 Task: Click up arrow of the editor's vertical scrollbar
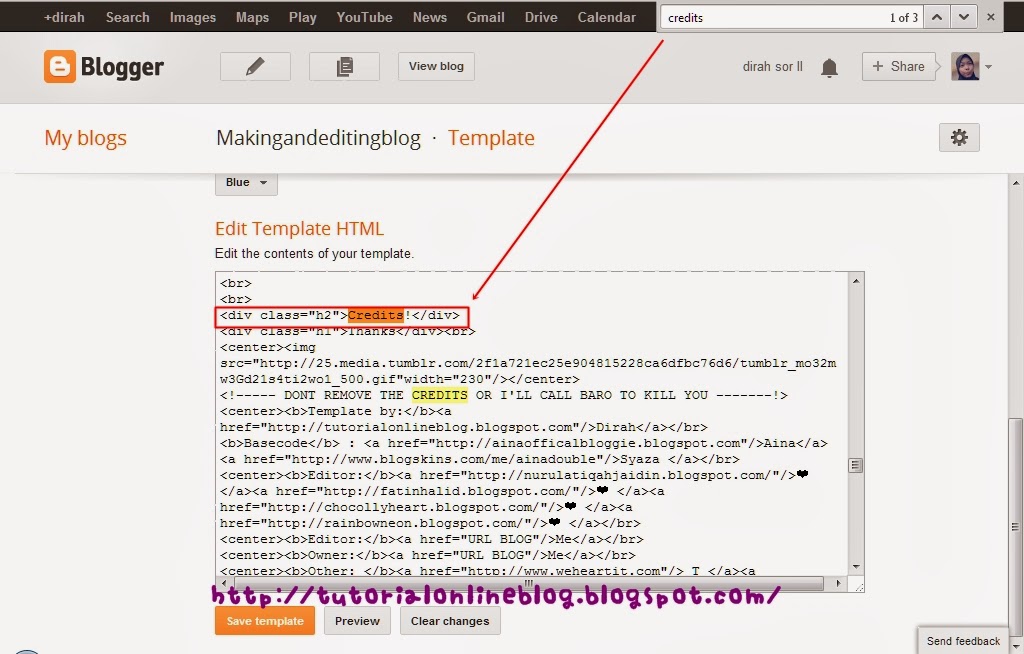click(856, 281)
